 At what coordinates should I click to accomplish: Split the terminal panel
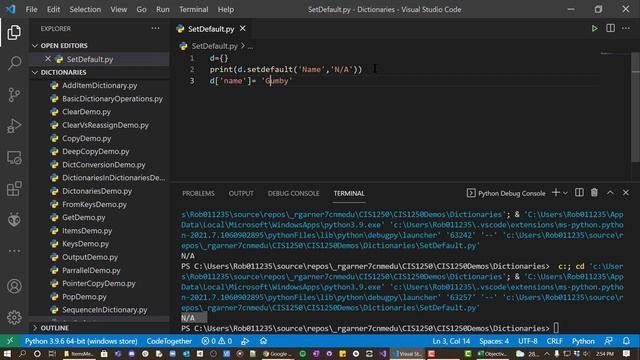[x=579, y=193]
